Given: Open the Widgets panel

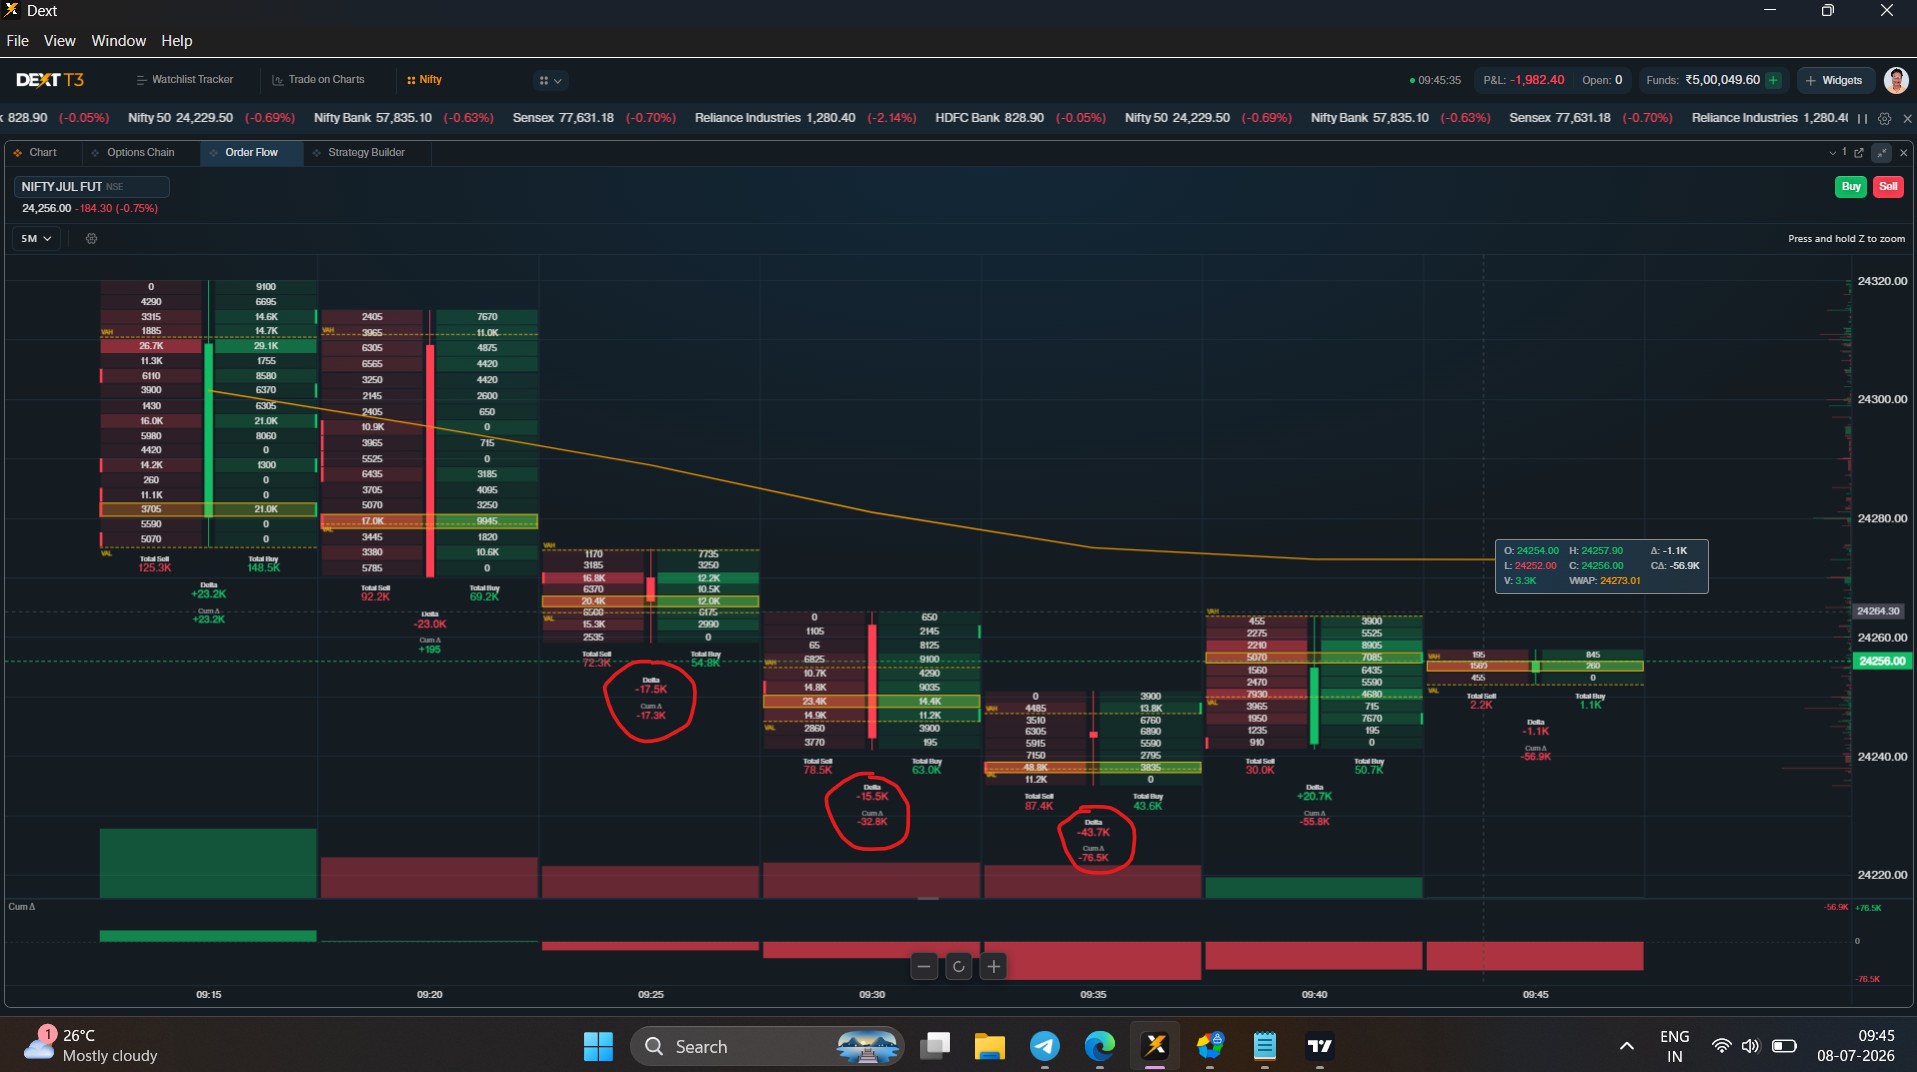Looking at the screenshot, I should click(x=1834, y=80).
